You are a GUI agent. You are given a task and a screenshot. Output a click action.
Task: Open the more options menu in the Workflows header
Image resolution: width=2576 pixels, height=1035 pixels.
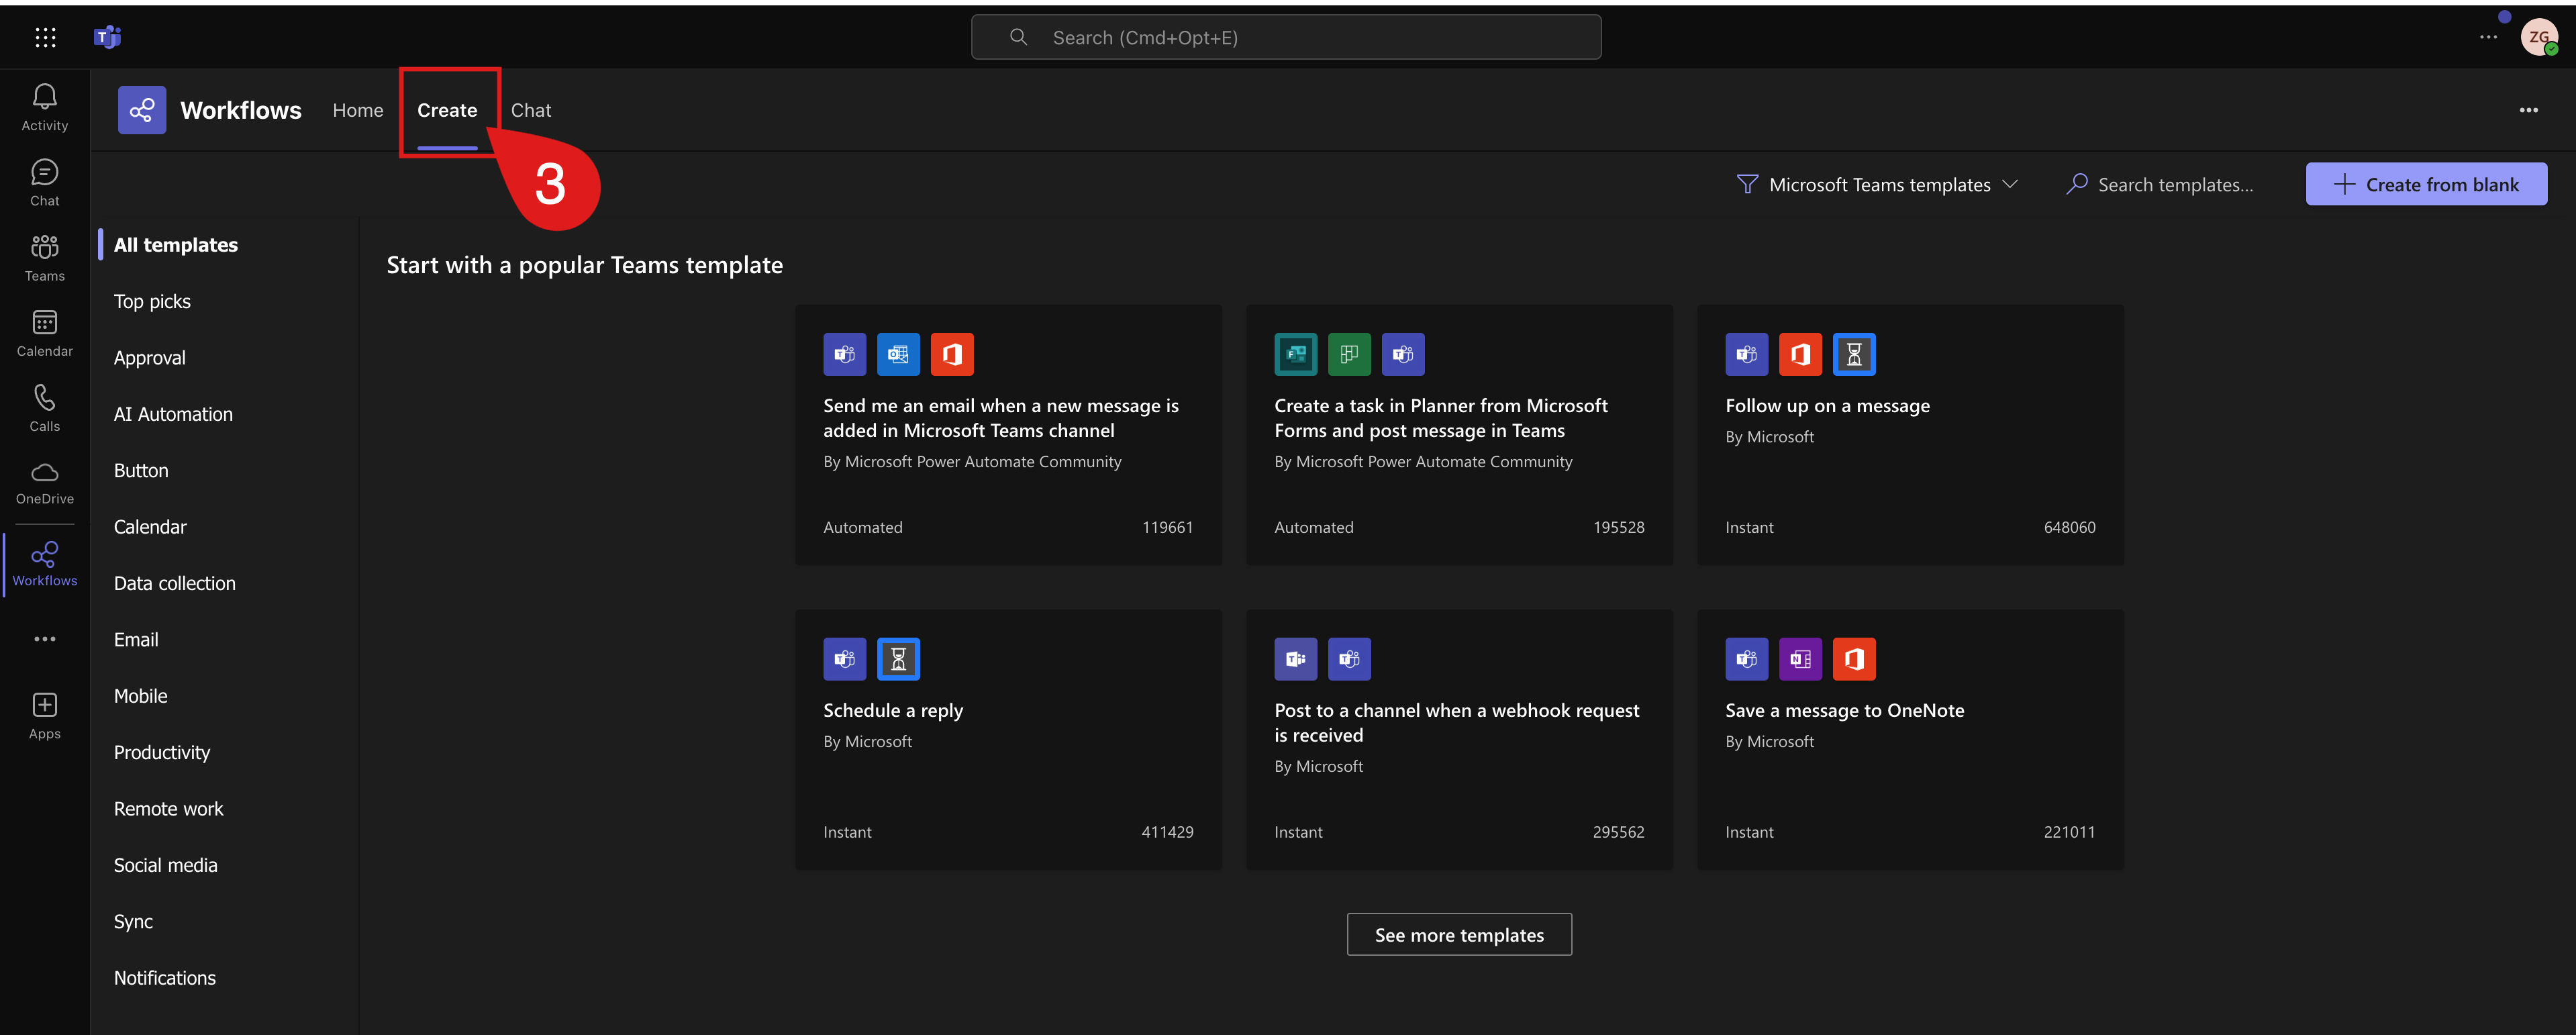[x=2528, y=110]
